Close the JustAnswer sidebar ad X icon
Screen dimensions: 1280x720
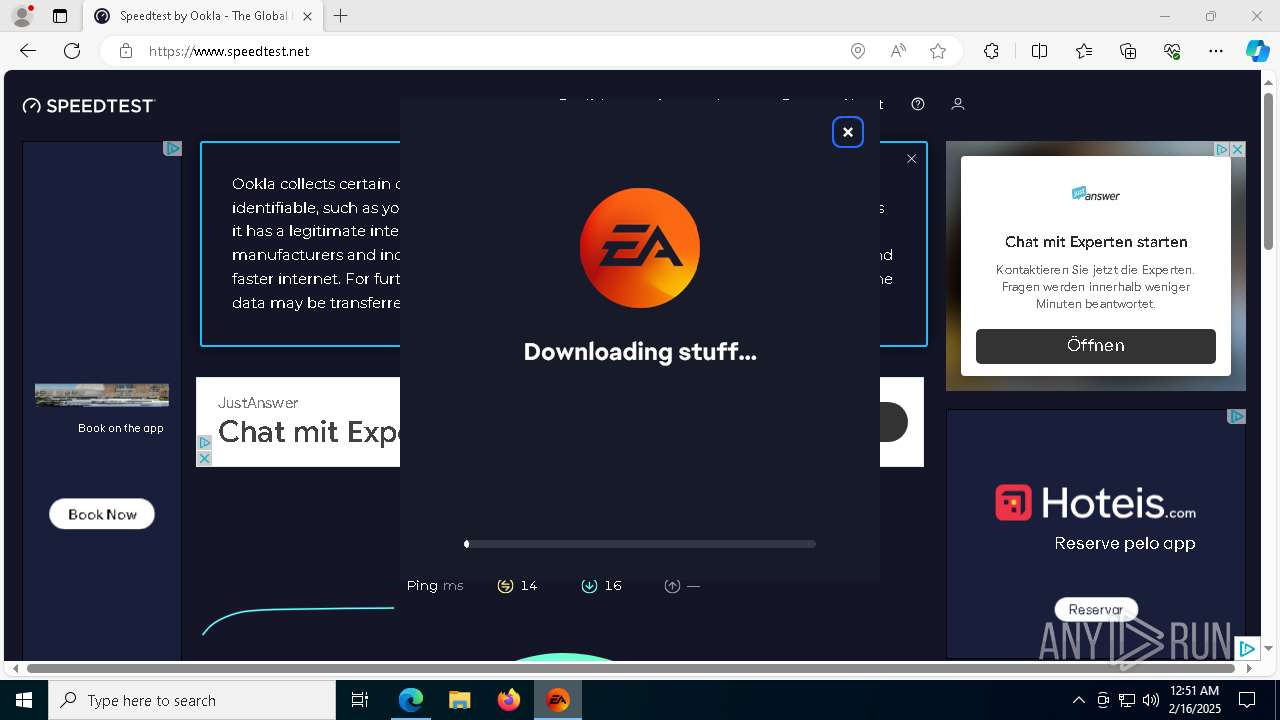click(1237, 149)
